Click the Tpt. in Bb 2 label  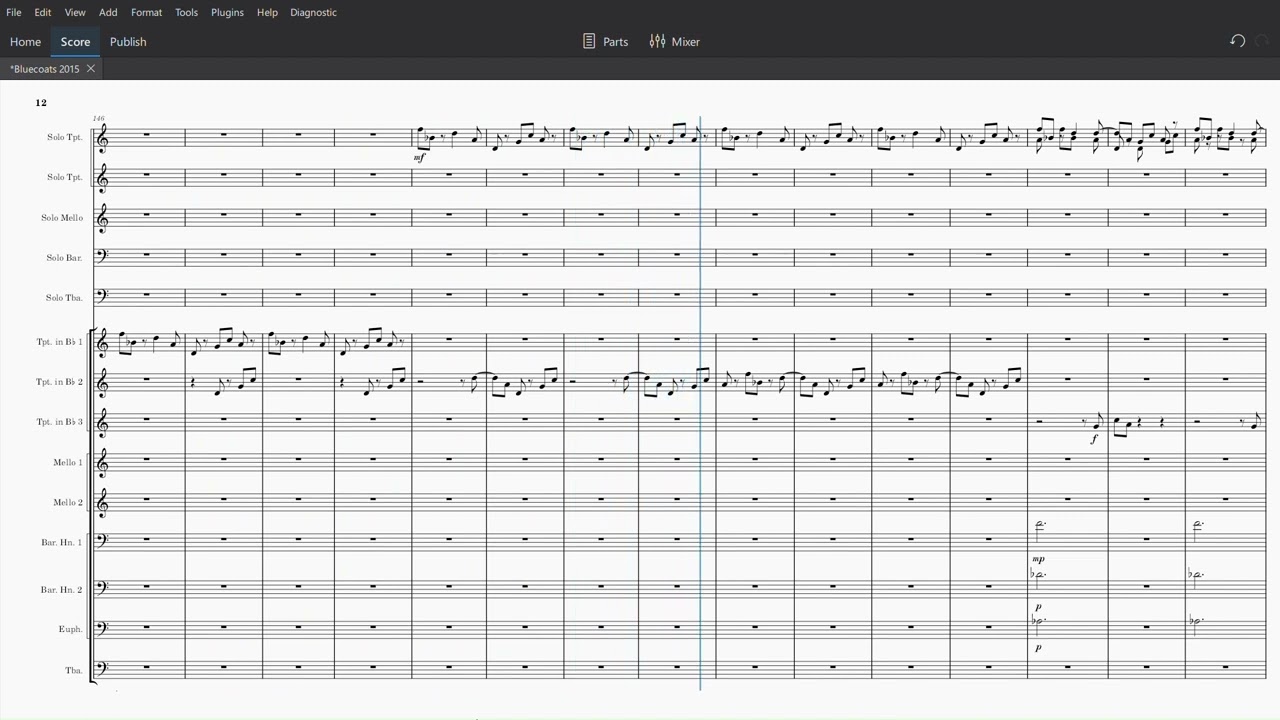(x=60, y=382)
